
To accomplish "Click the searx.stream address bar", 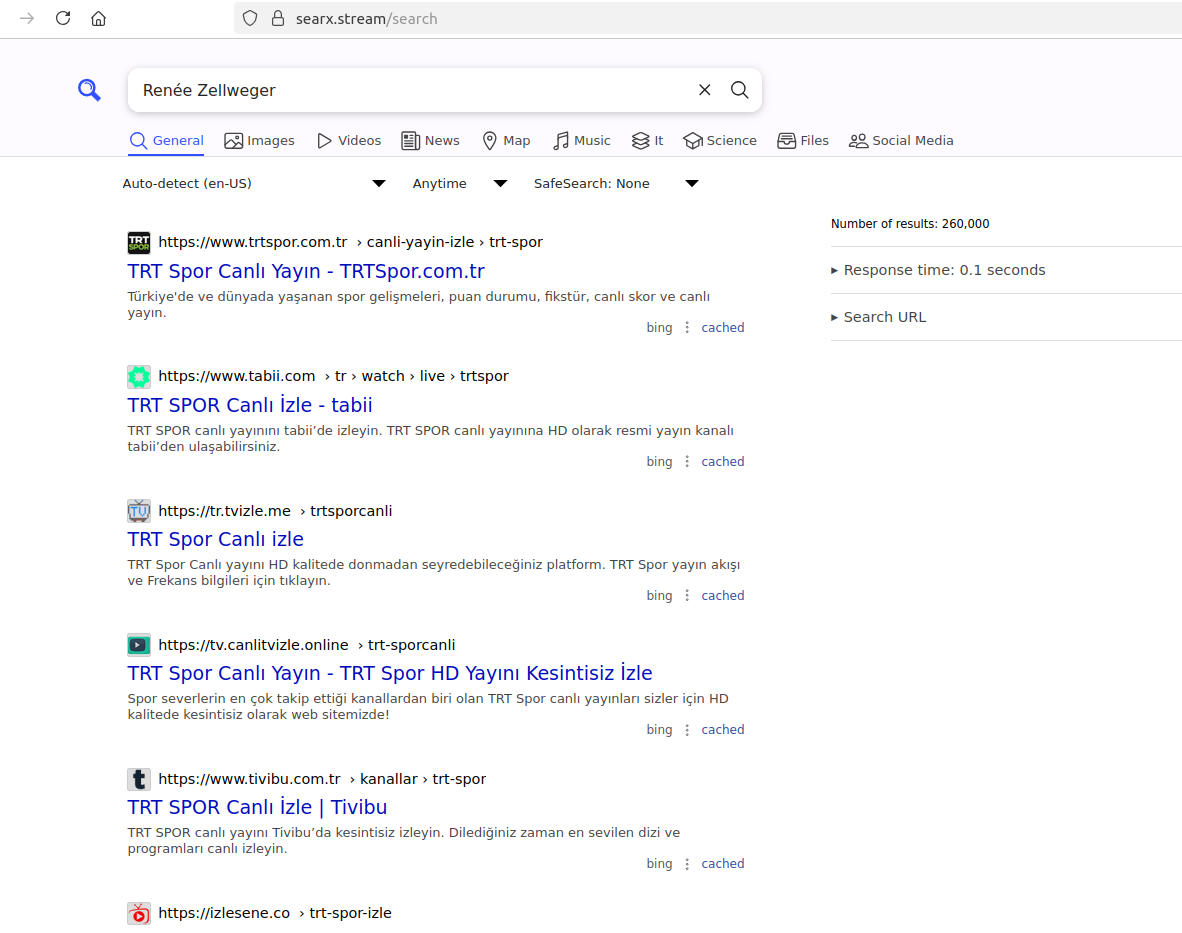I will click(x=708, y=18).
